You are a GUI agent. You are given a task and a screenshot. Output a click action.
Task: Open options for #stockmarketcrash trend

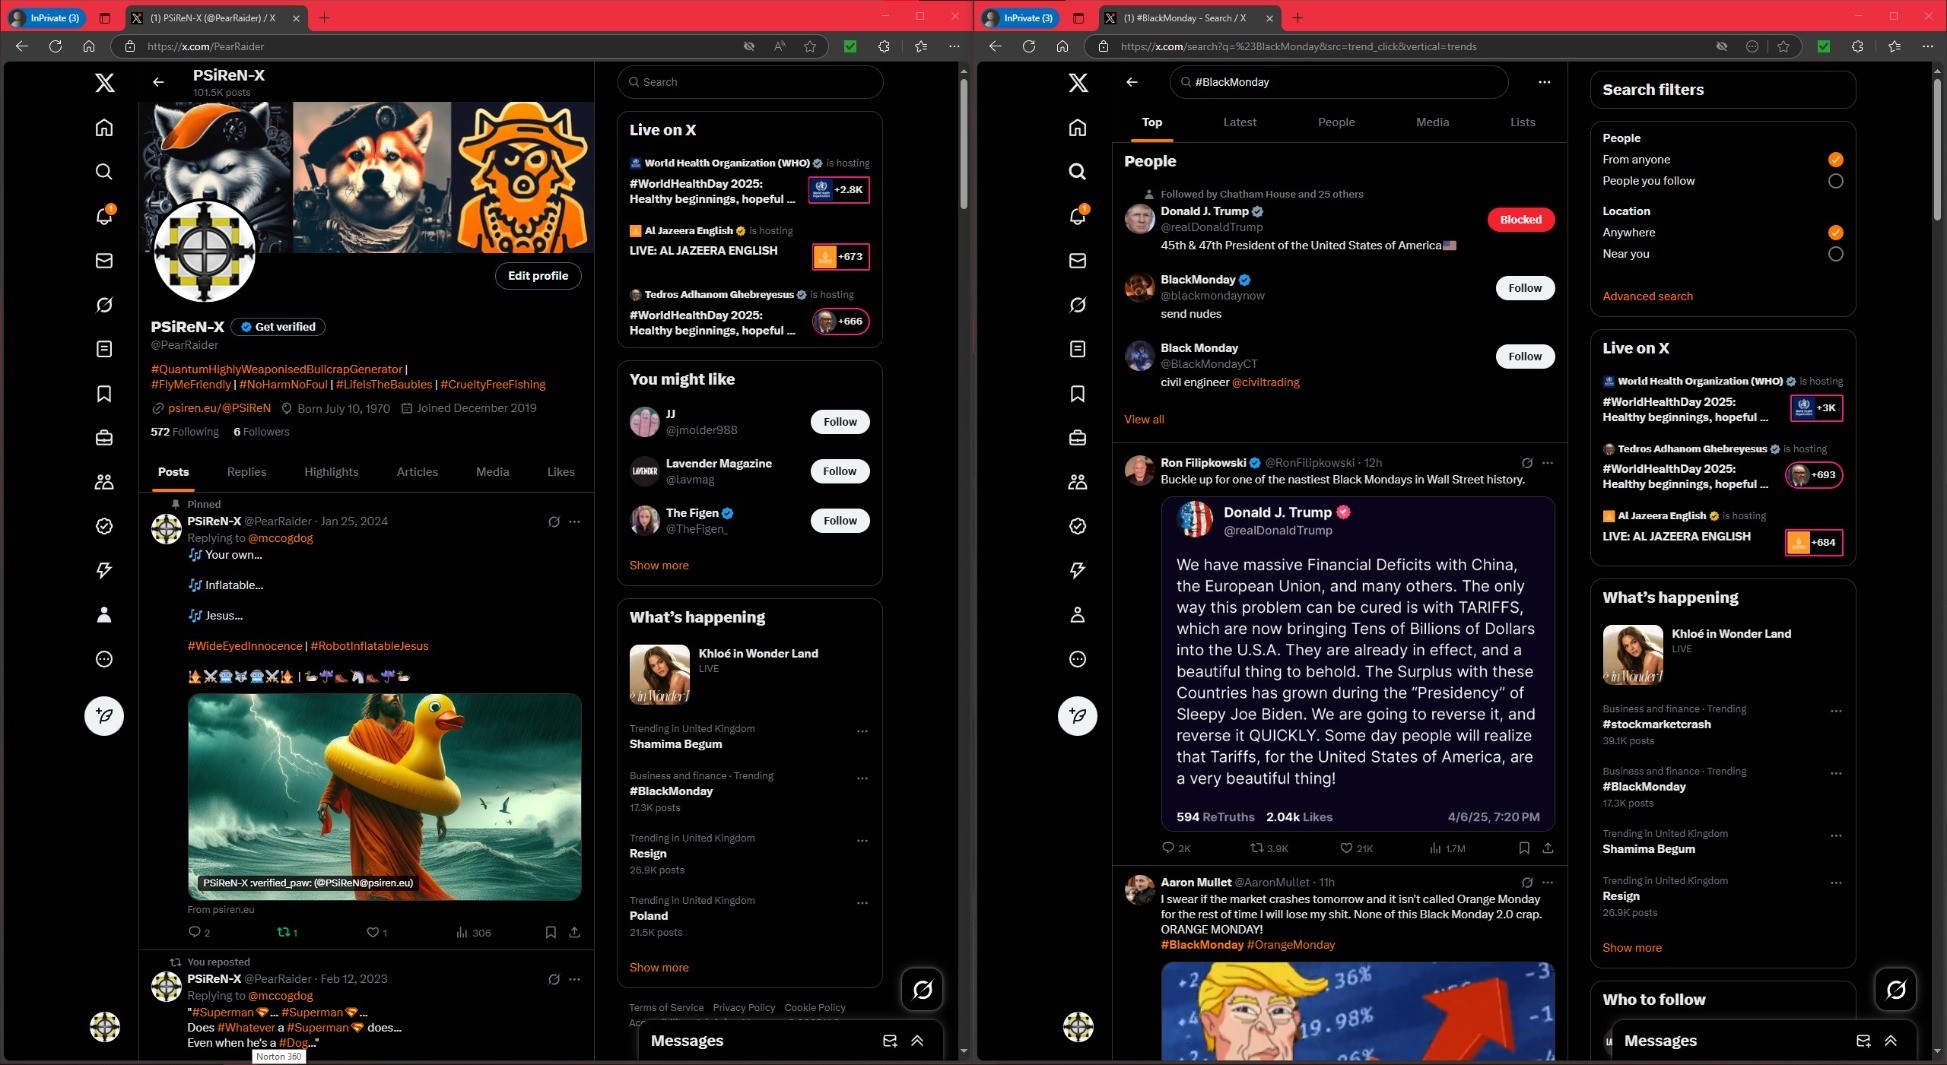coord(1836,711)
